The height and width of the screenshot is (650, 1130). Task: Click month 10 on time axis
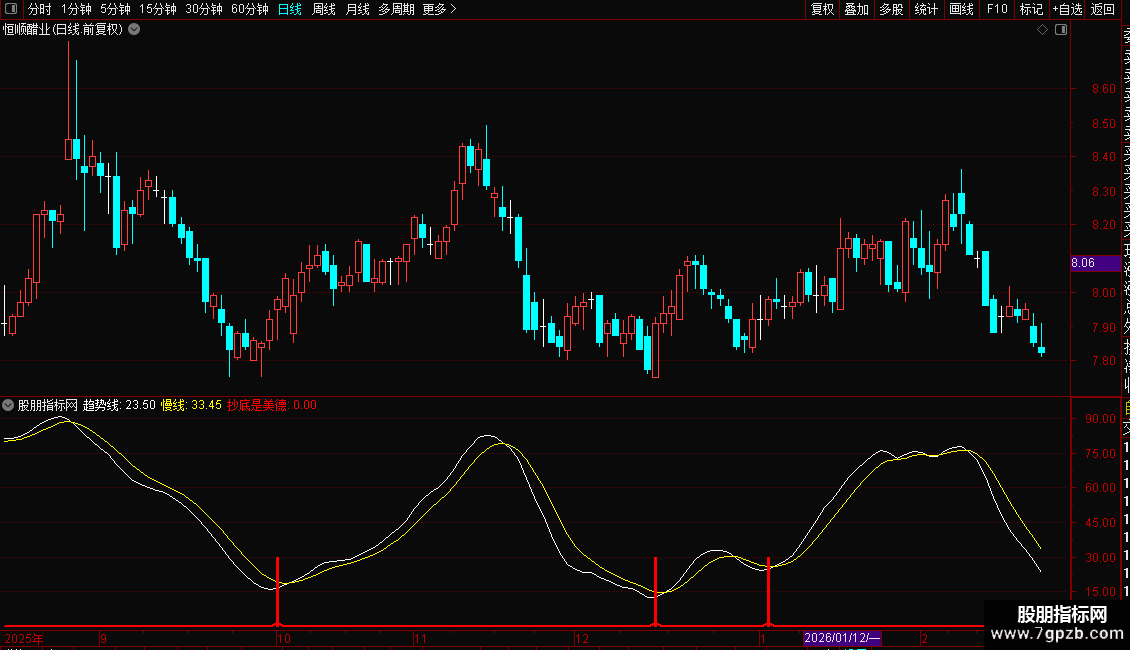[284, 638]
